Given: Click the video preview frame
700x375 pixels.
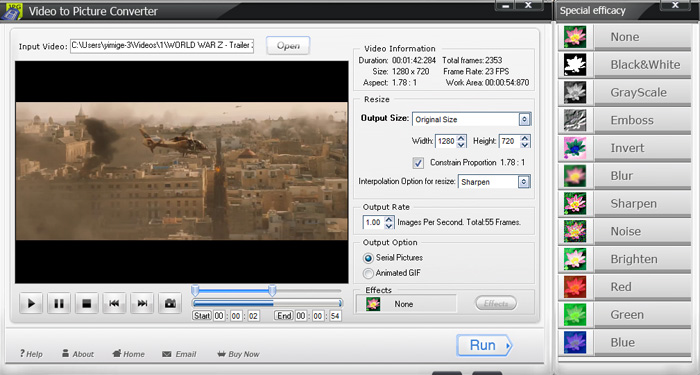Looking at the screenshot, I should 182,172.
